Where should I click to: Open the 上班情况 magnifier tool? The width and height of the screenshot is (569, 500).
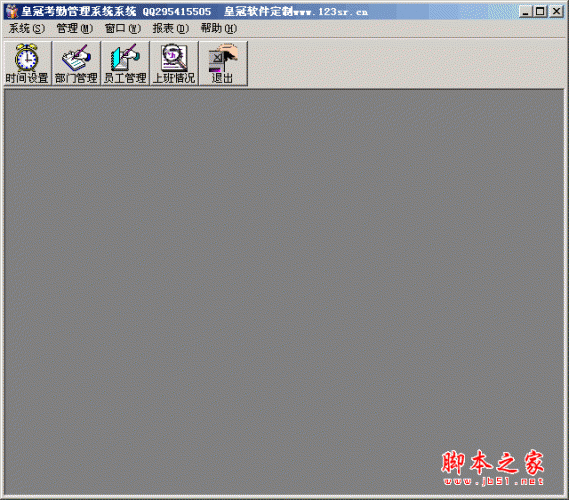174,63
